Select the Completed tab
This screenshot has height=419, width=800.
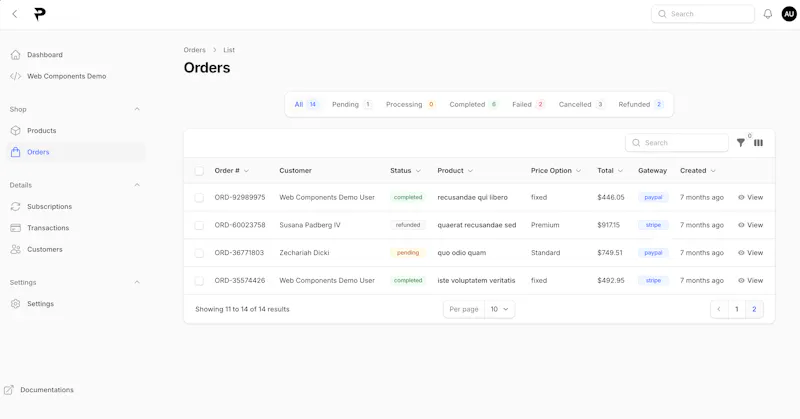coord(473,105)
